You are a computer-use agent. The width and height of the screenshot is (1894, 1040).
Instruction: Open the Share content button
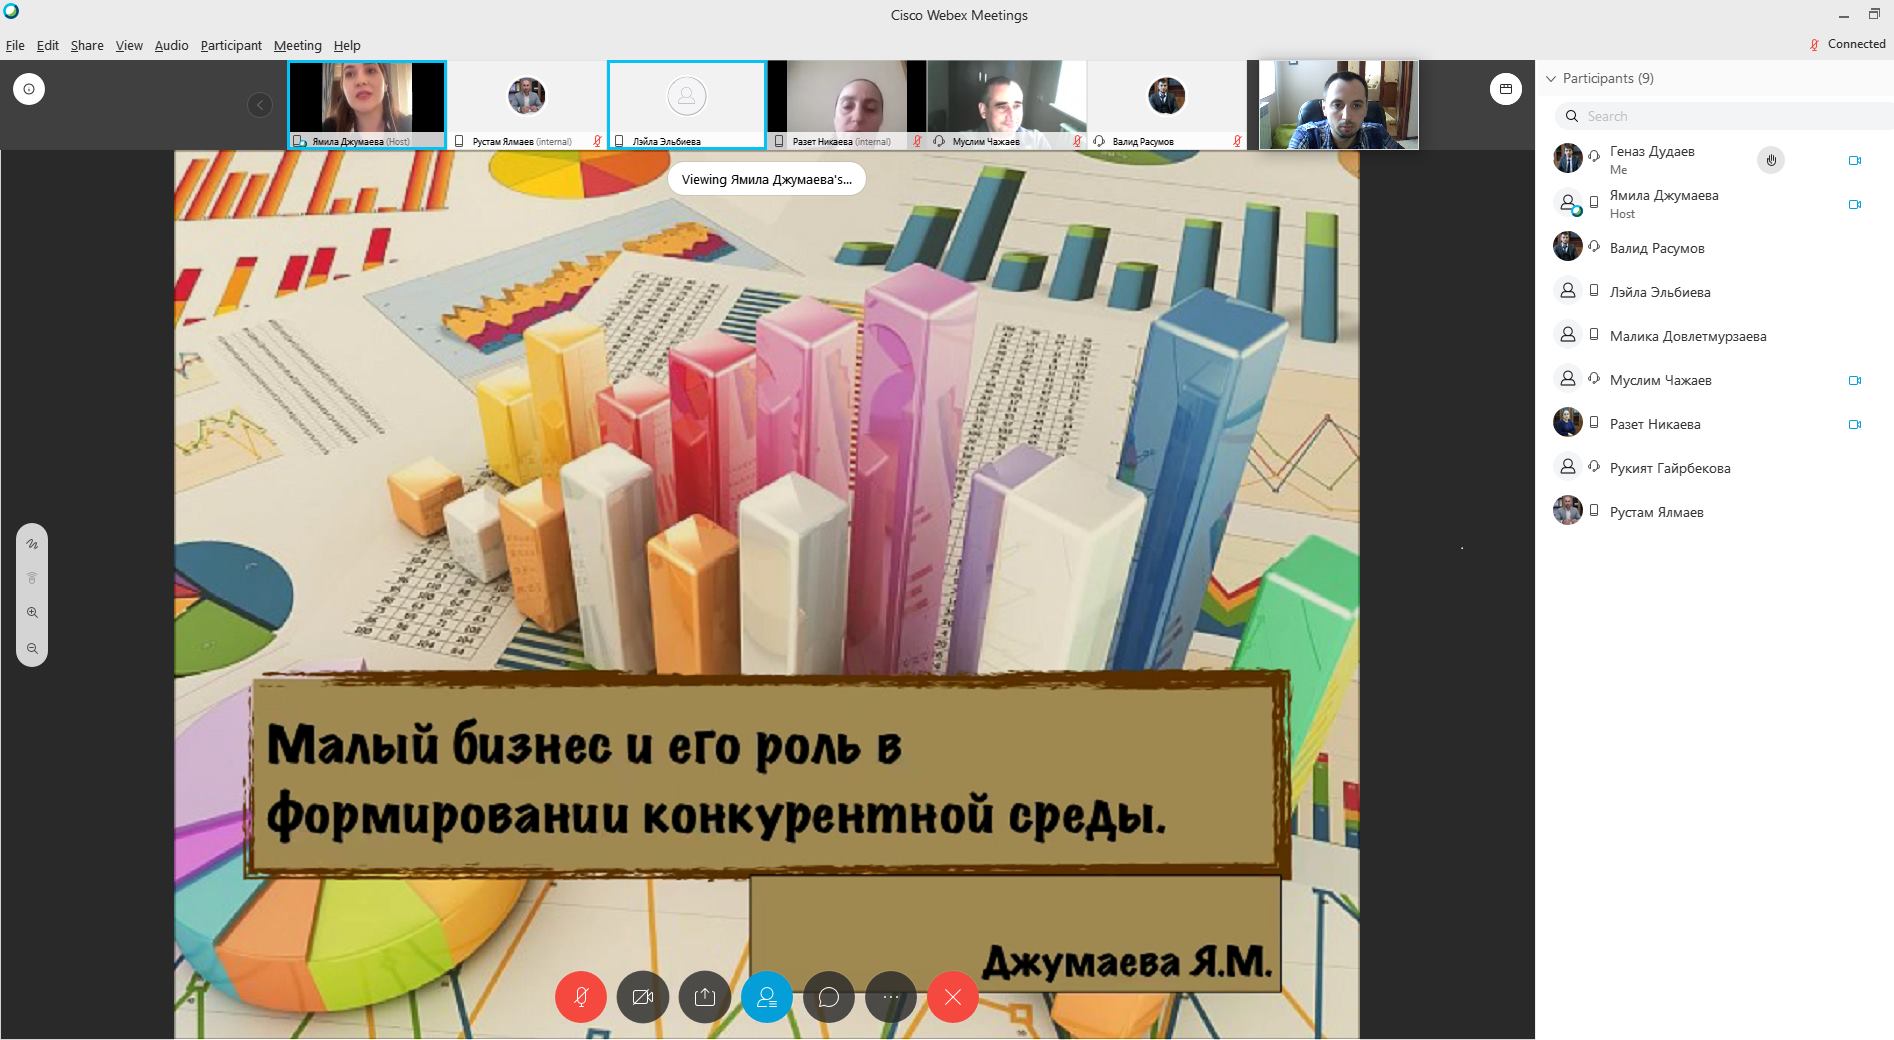(705, 997)
